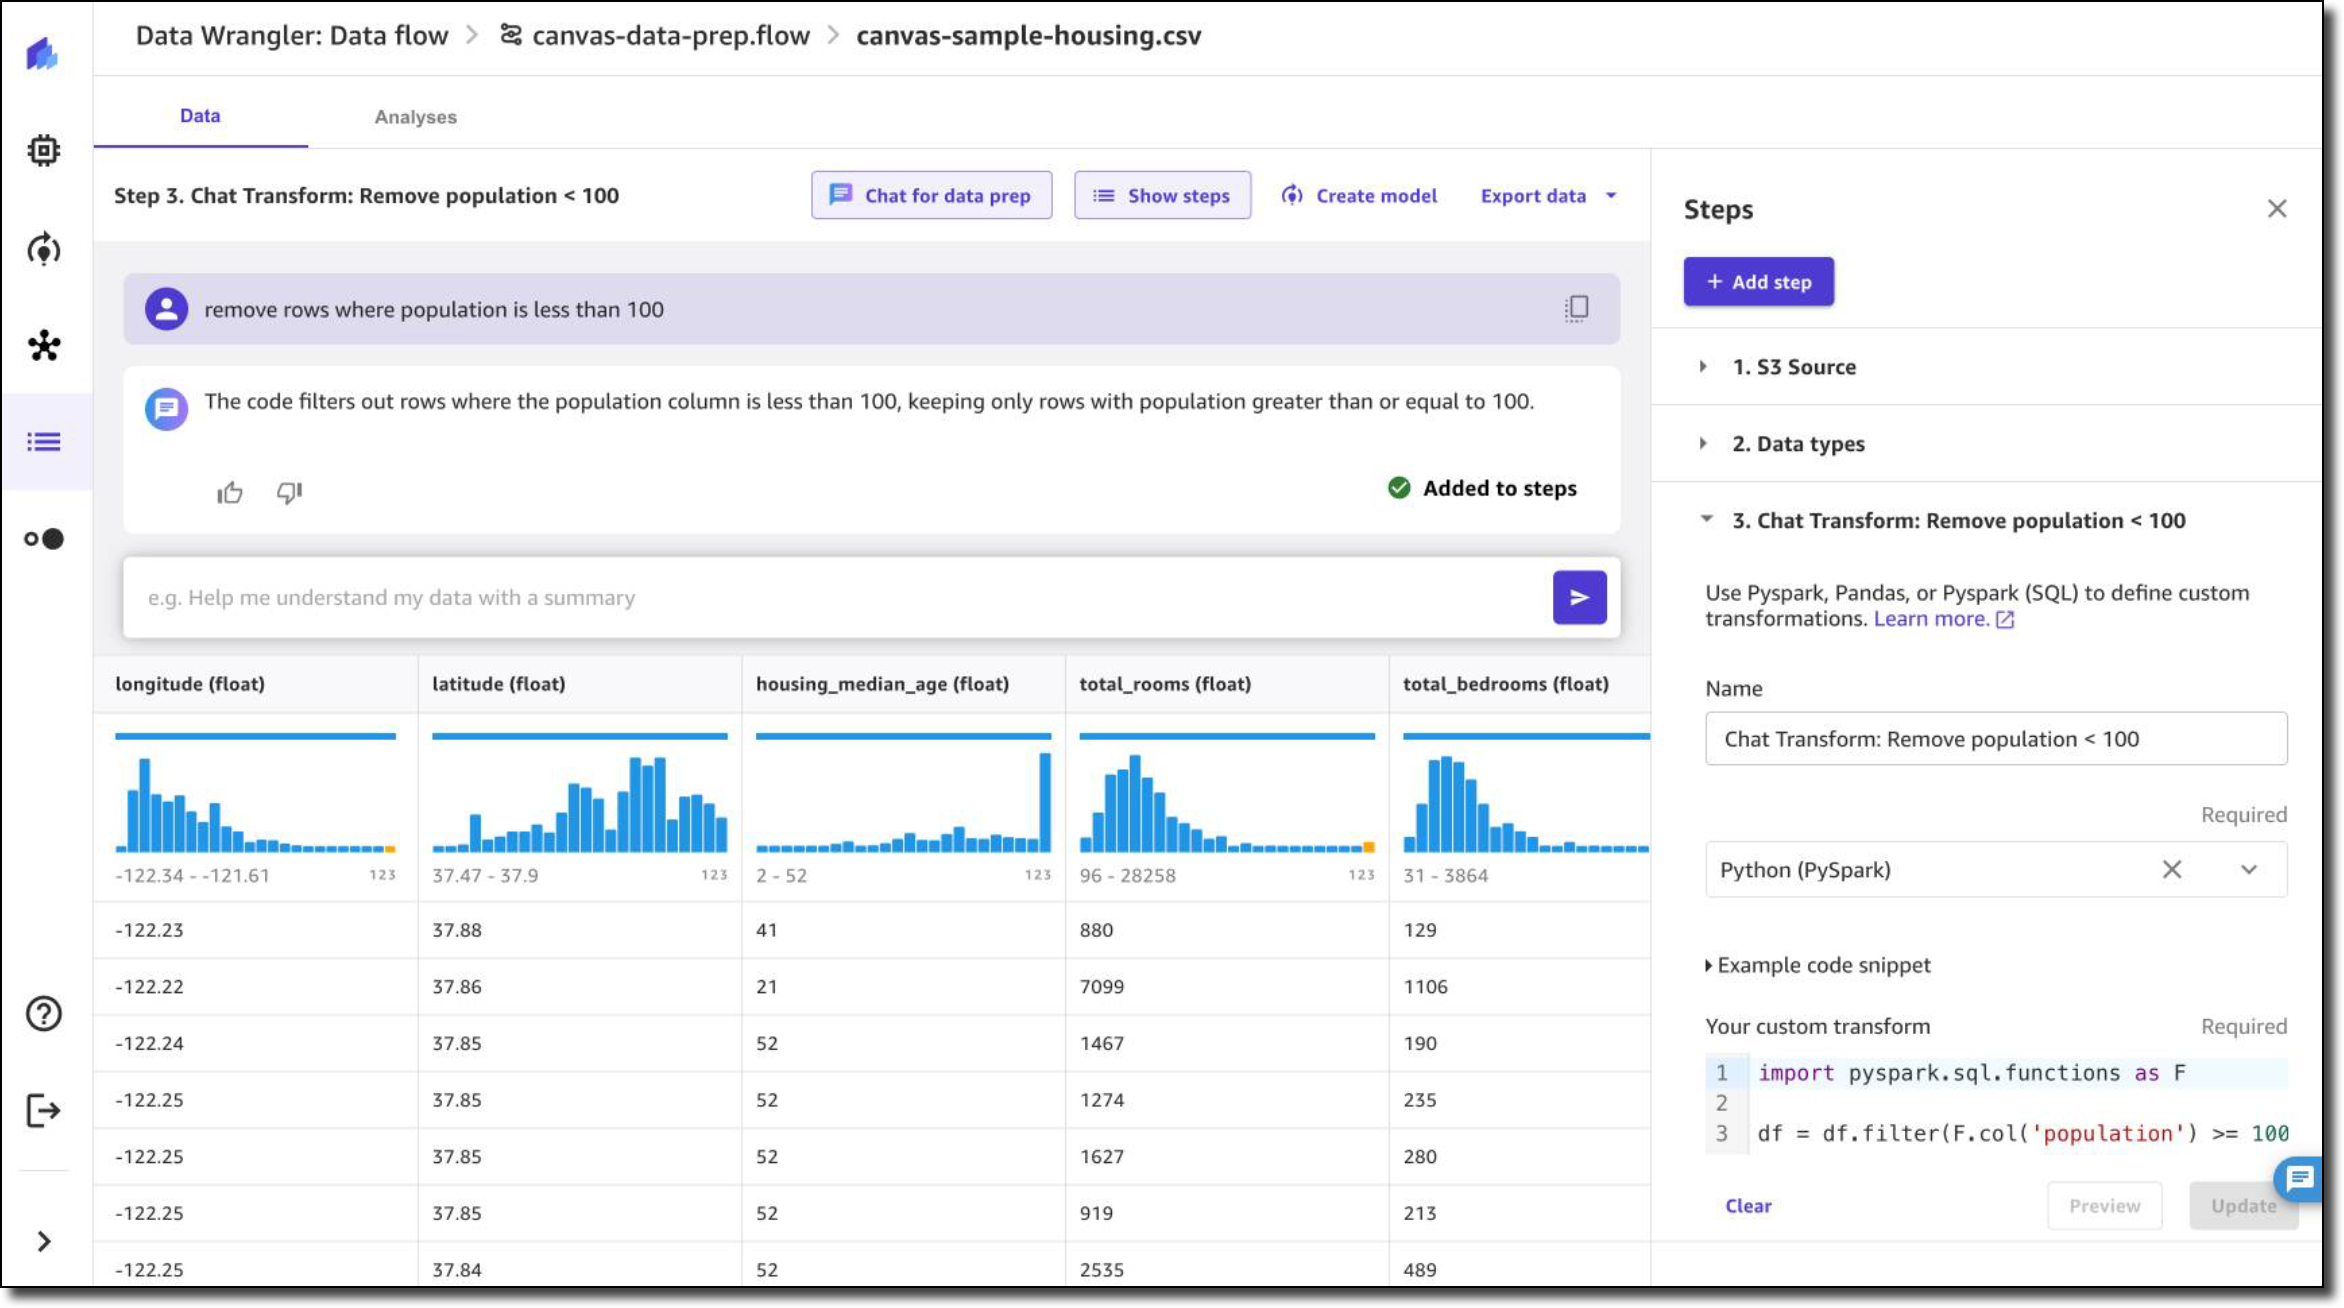The image size is (2344, 1308).
Task: Open the Help question mark icon
Action: (44, 1014)
